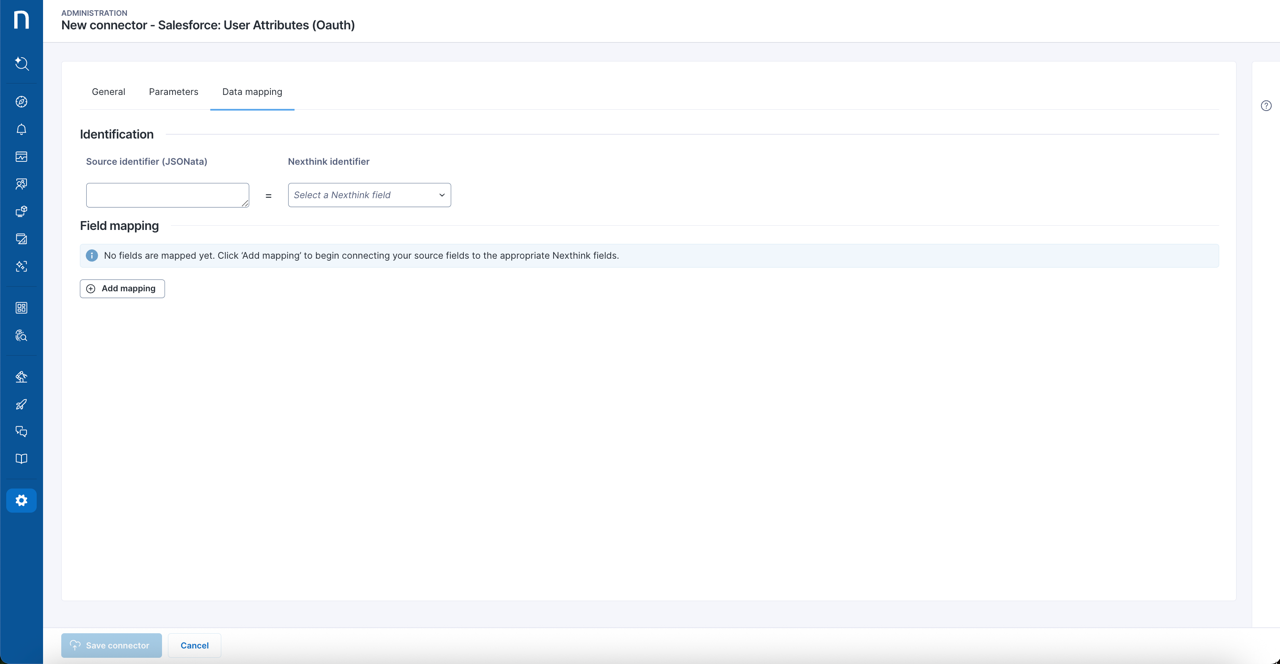The image size is (1280, 664).
Task: Click the help question mark icon
Action: pyautogui.click(x=1266, y=106)
